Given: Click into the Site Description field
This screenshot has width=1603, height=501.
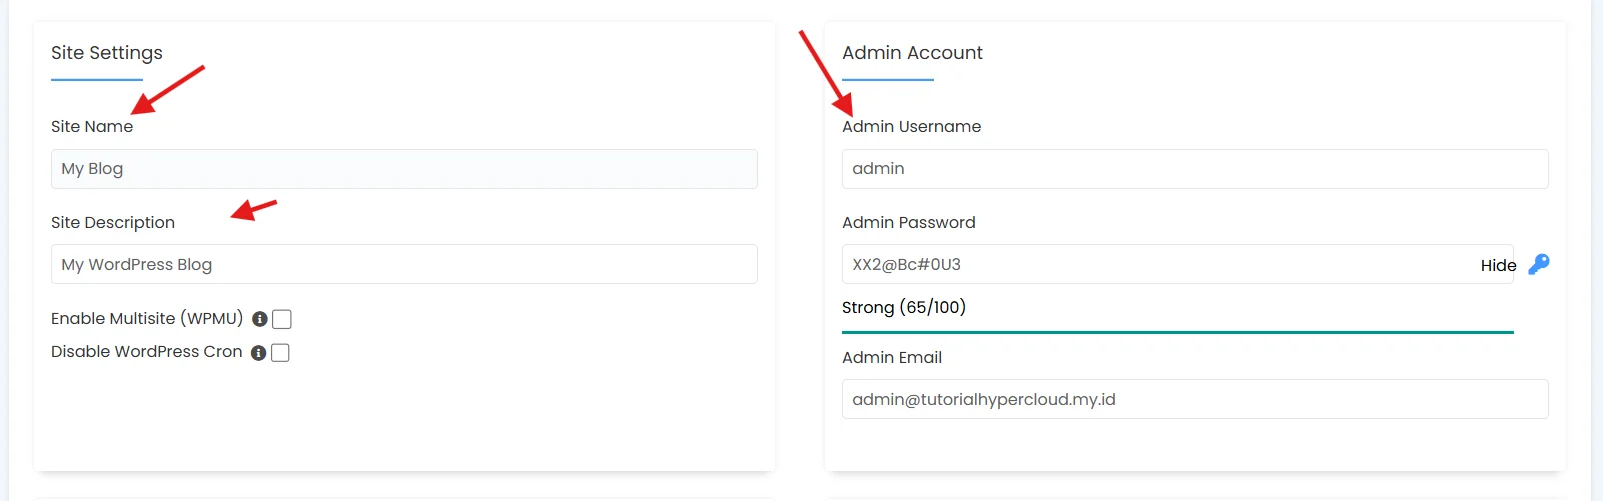Looking at the screenshot, I should pos(404,264).
